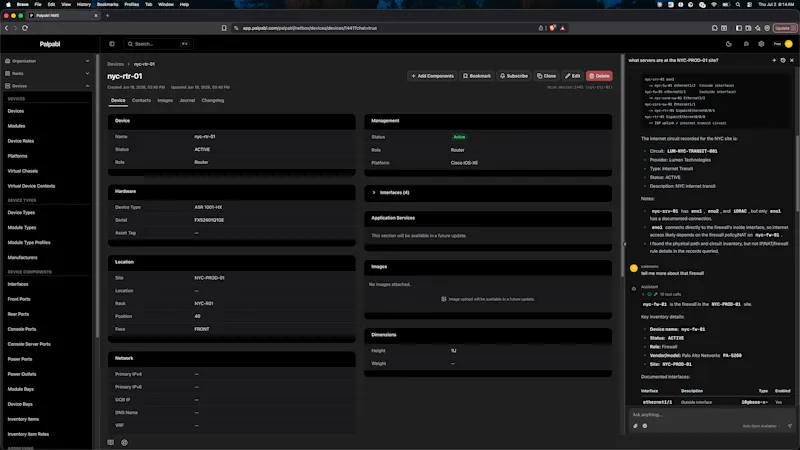The height and width of the screenshot is (450, 800).
Task: Click Devices breadcrumb link
Action: (x=115, y=64)
